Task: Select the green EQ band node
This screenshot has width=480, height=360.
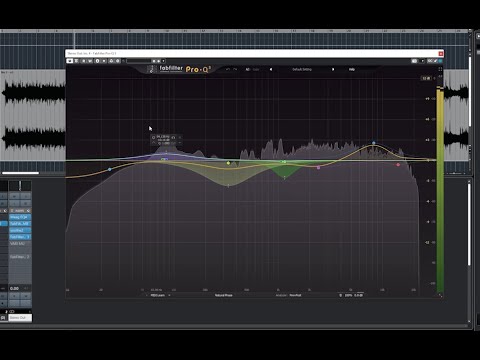Action: [x=284, y=162]
